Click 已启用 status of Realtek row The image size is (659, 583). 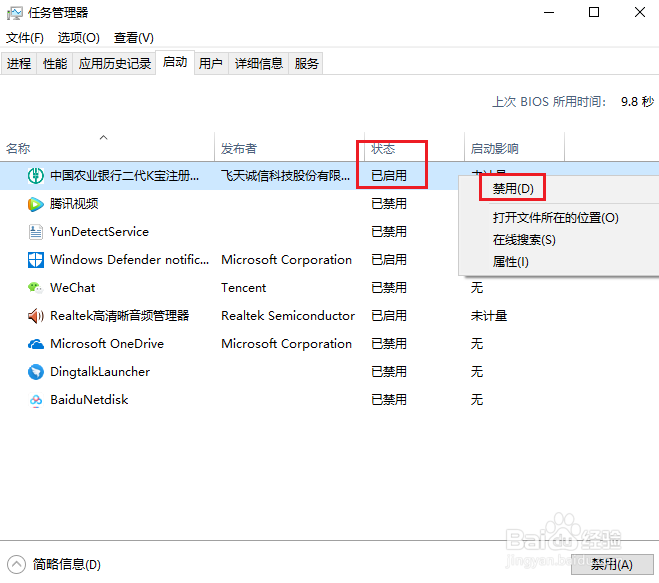[389, 316]
